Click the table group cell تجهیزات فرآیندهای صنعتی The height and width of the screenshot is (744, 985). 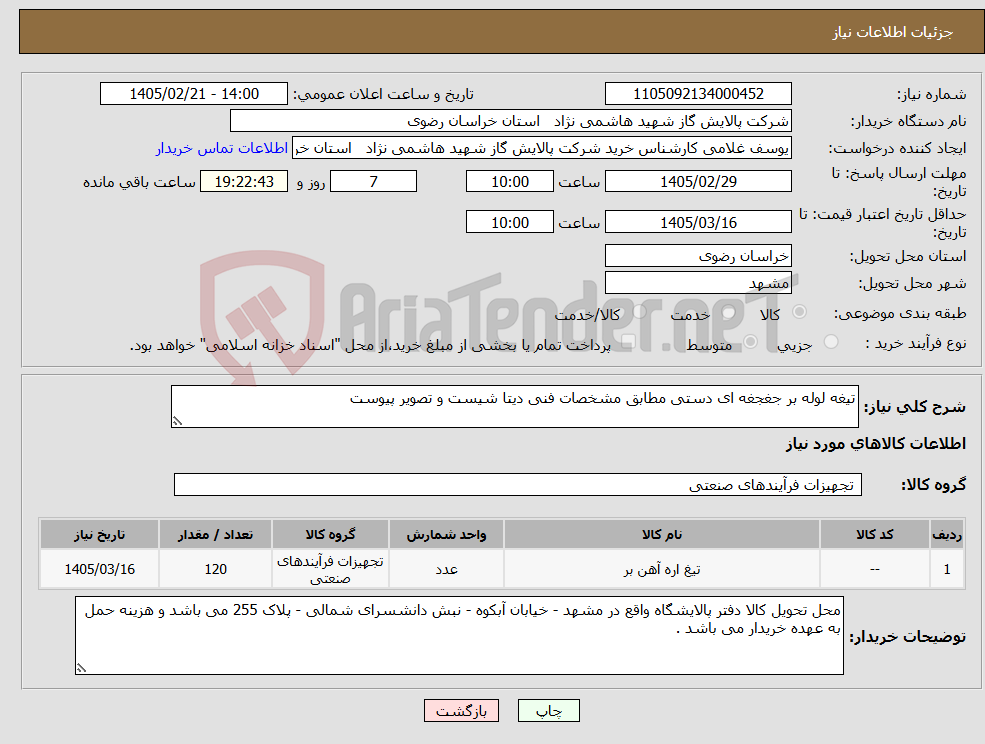point(330,569)
